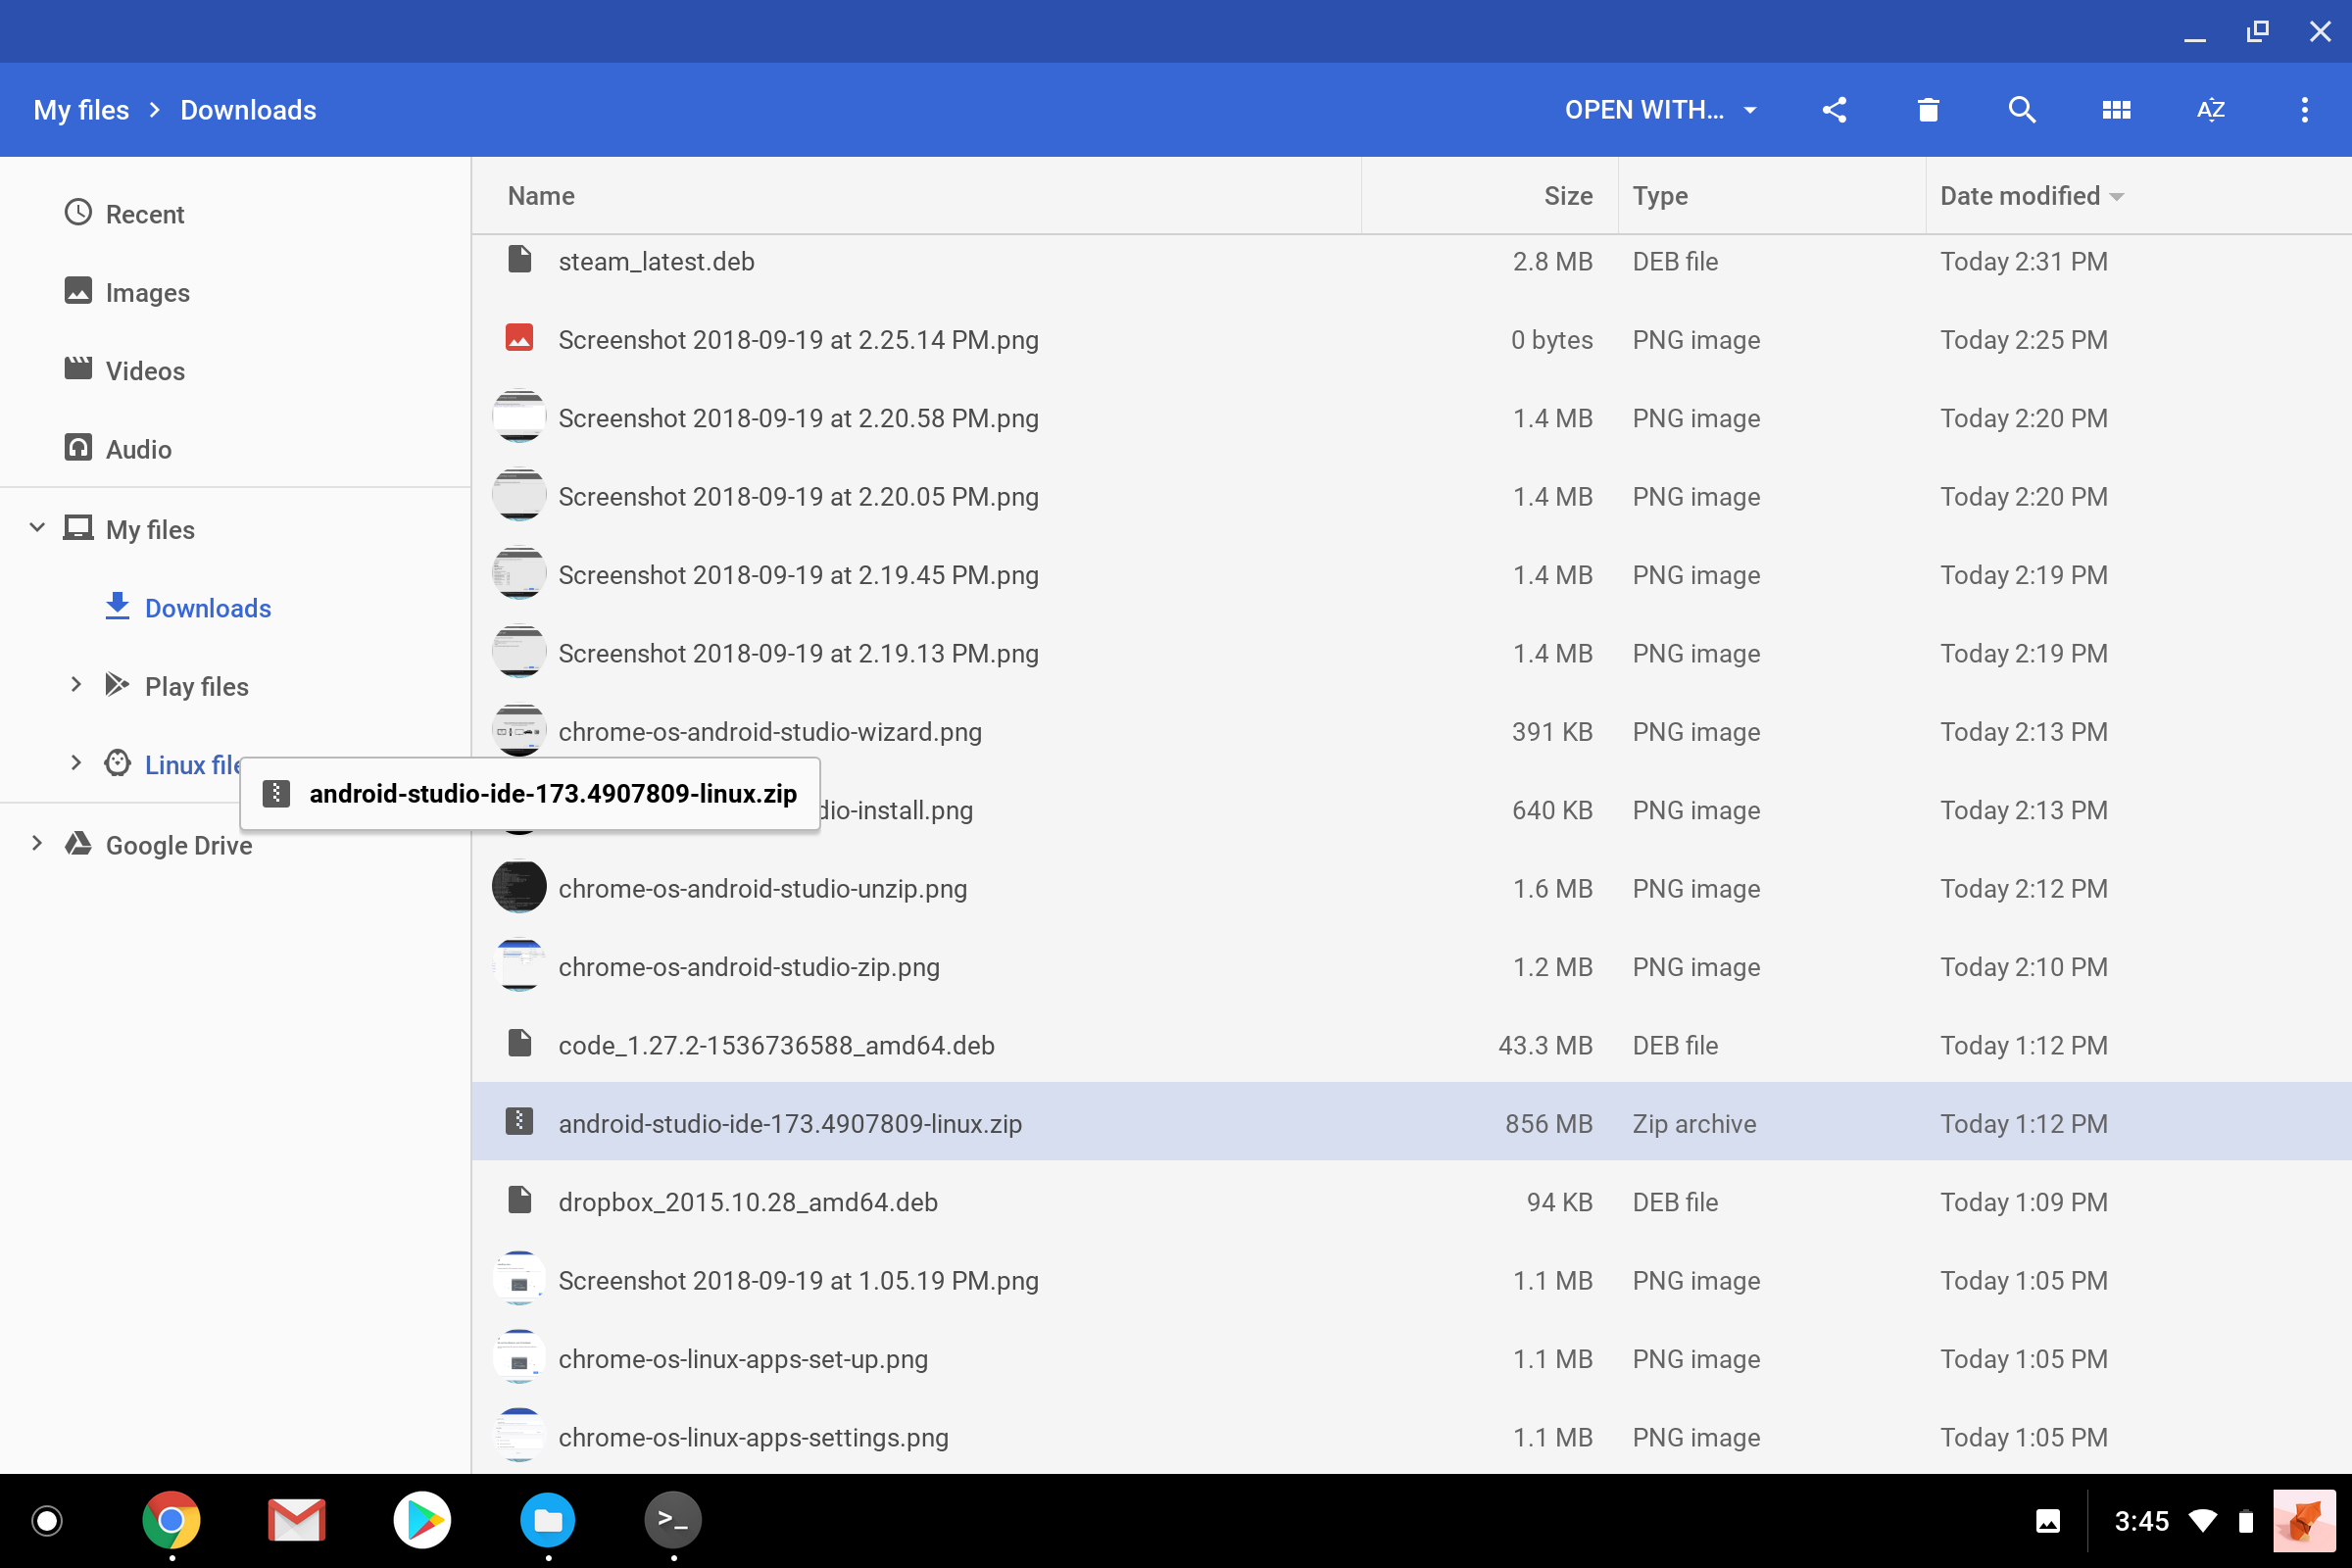Click the A-Z sort icon
Screen dimensions: 2352x1568
tap(2211, 110)
